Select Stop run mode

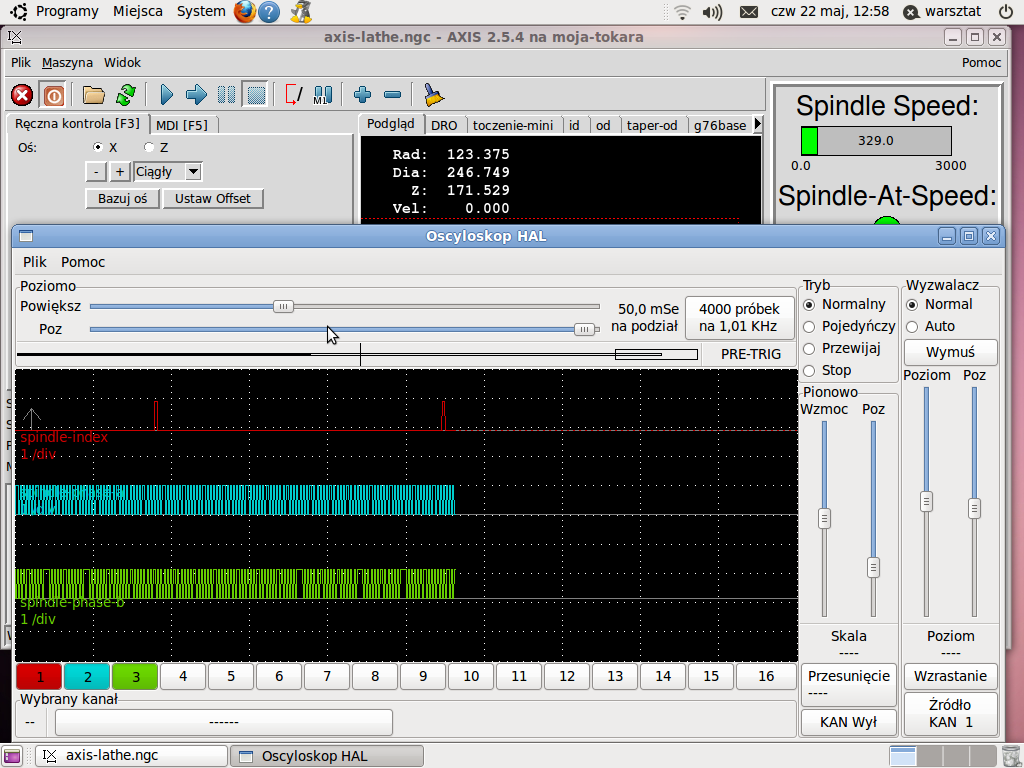tap(809, 371)
